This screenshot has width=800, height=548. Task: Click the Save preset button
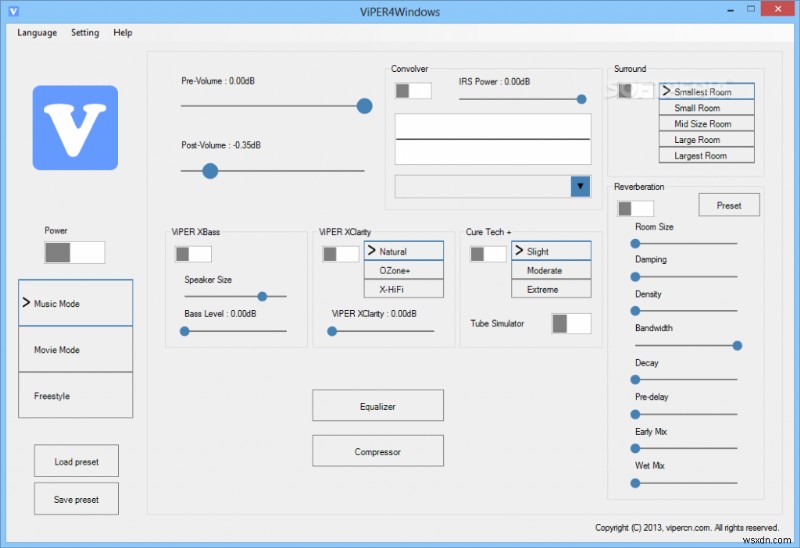(77, 499)
